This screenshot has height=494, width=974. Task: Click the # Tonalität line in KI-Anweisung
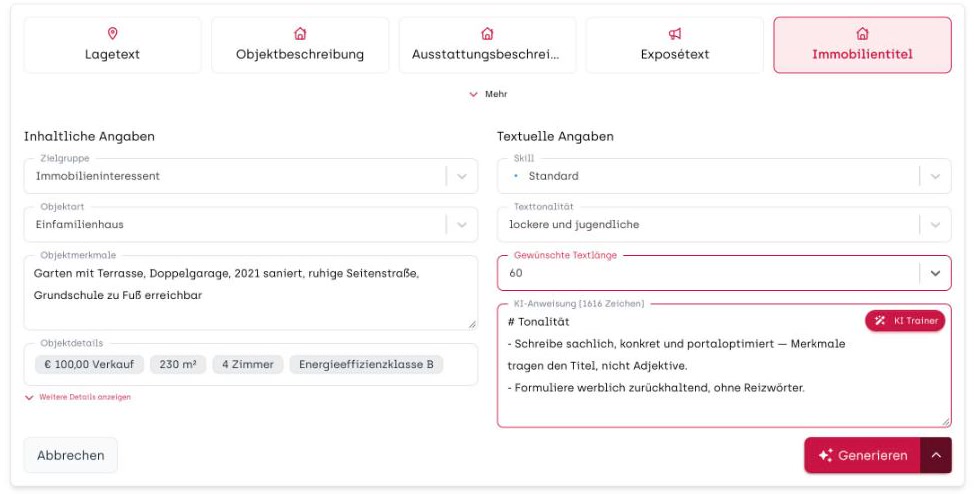coord(539,321)
